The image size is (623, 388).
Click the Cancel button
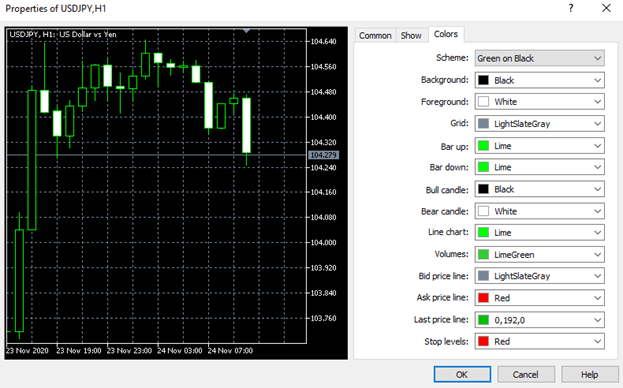(x=526, y=374)
